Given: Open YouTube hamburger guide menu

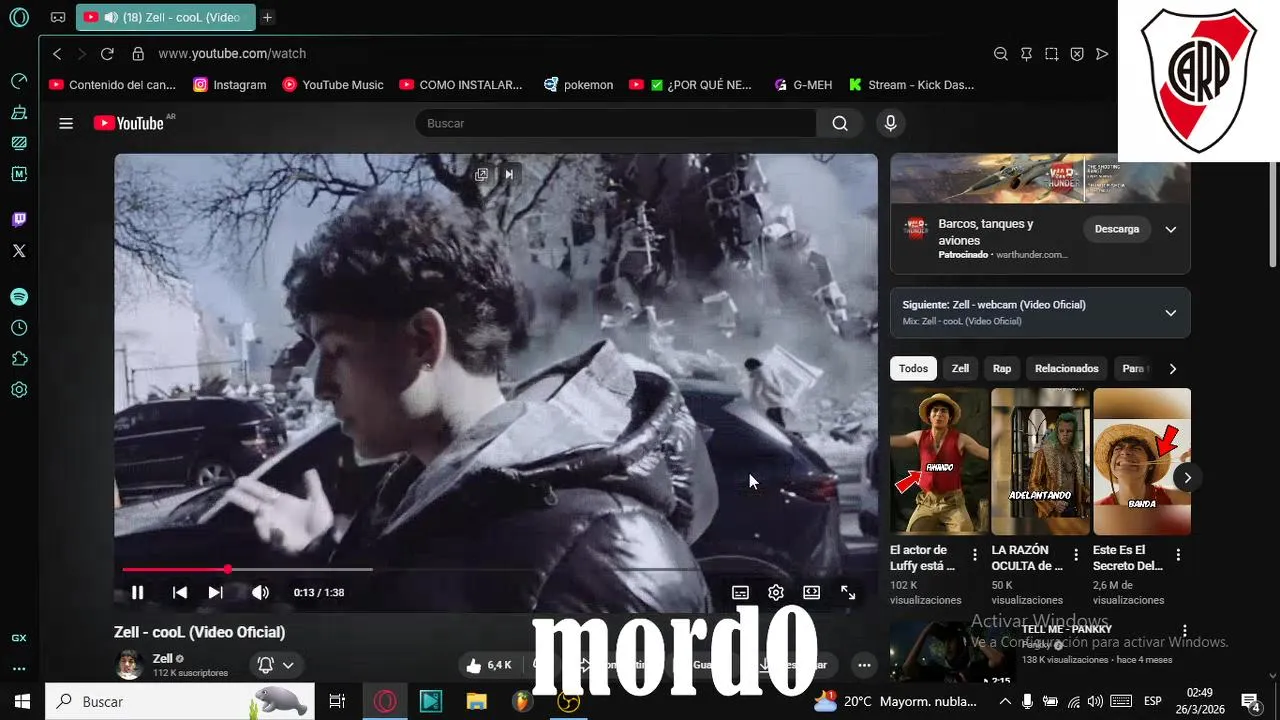Looking at the screenshot, I should tap(66, 124).
